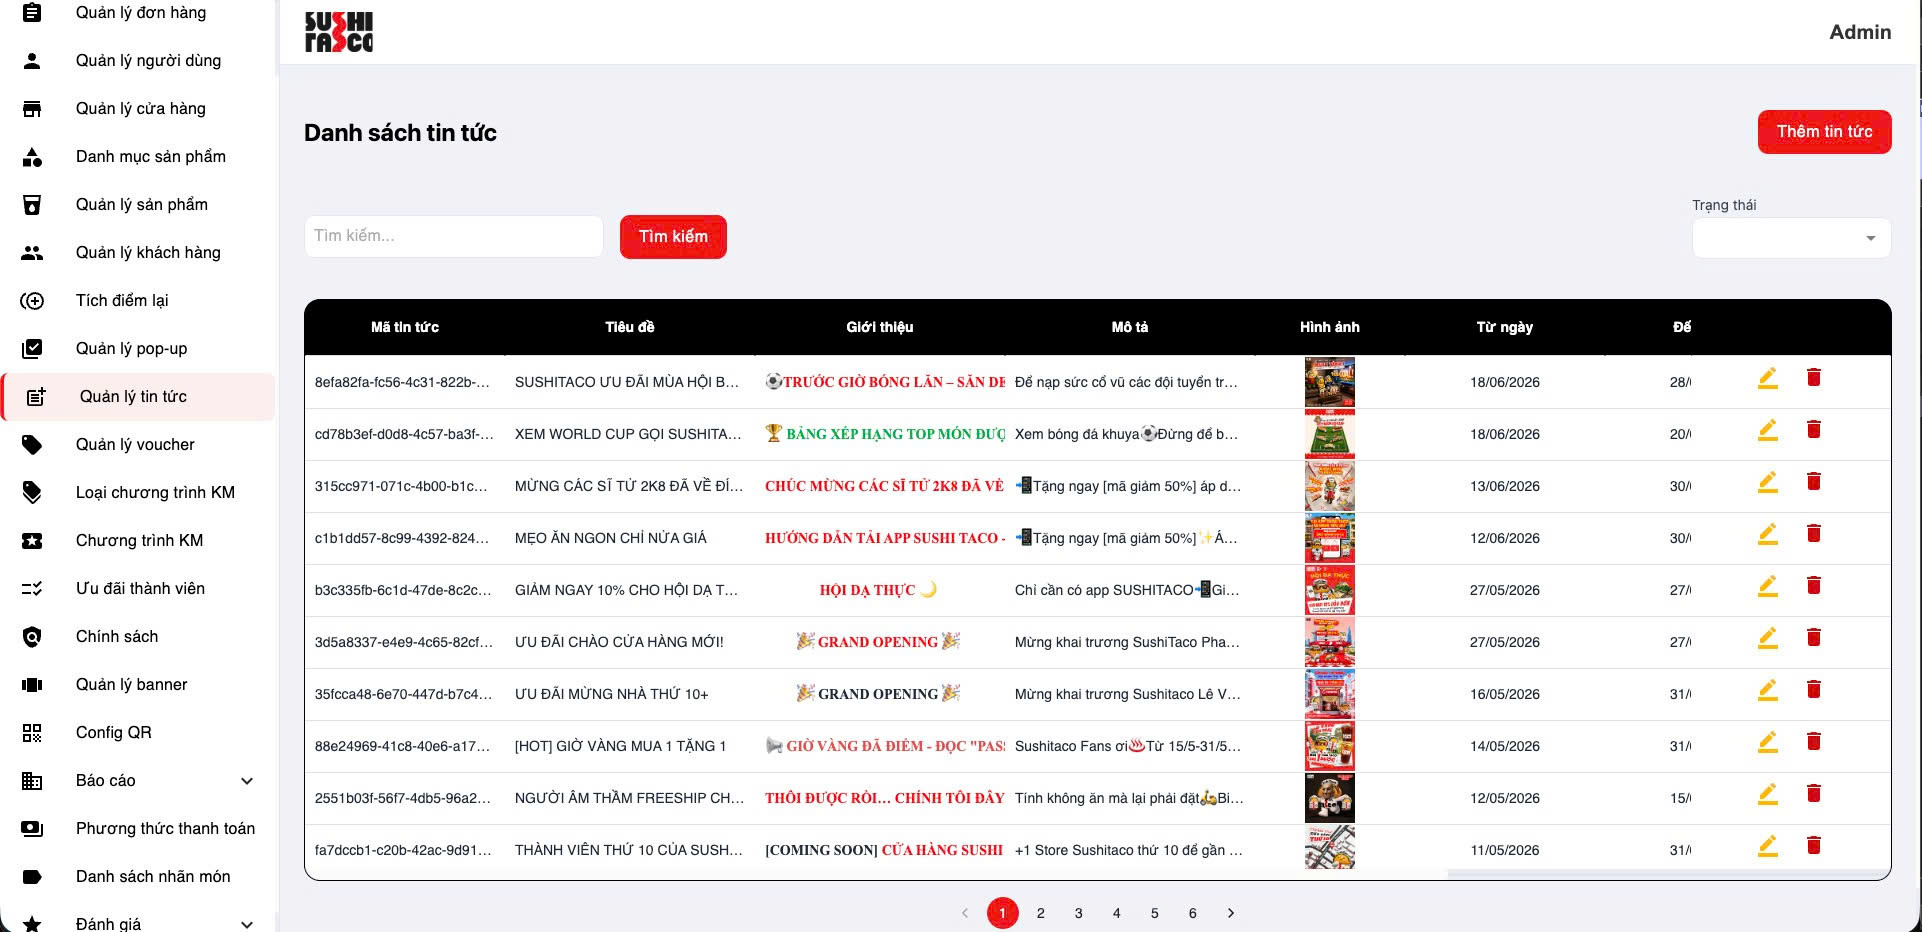Open Quản lý đơn hàng menu item

pyautogui.click(x=138, y=12)
